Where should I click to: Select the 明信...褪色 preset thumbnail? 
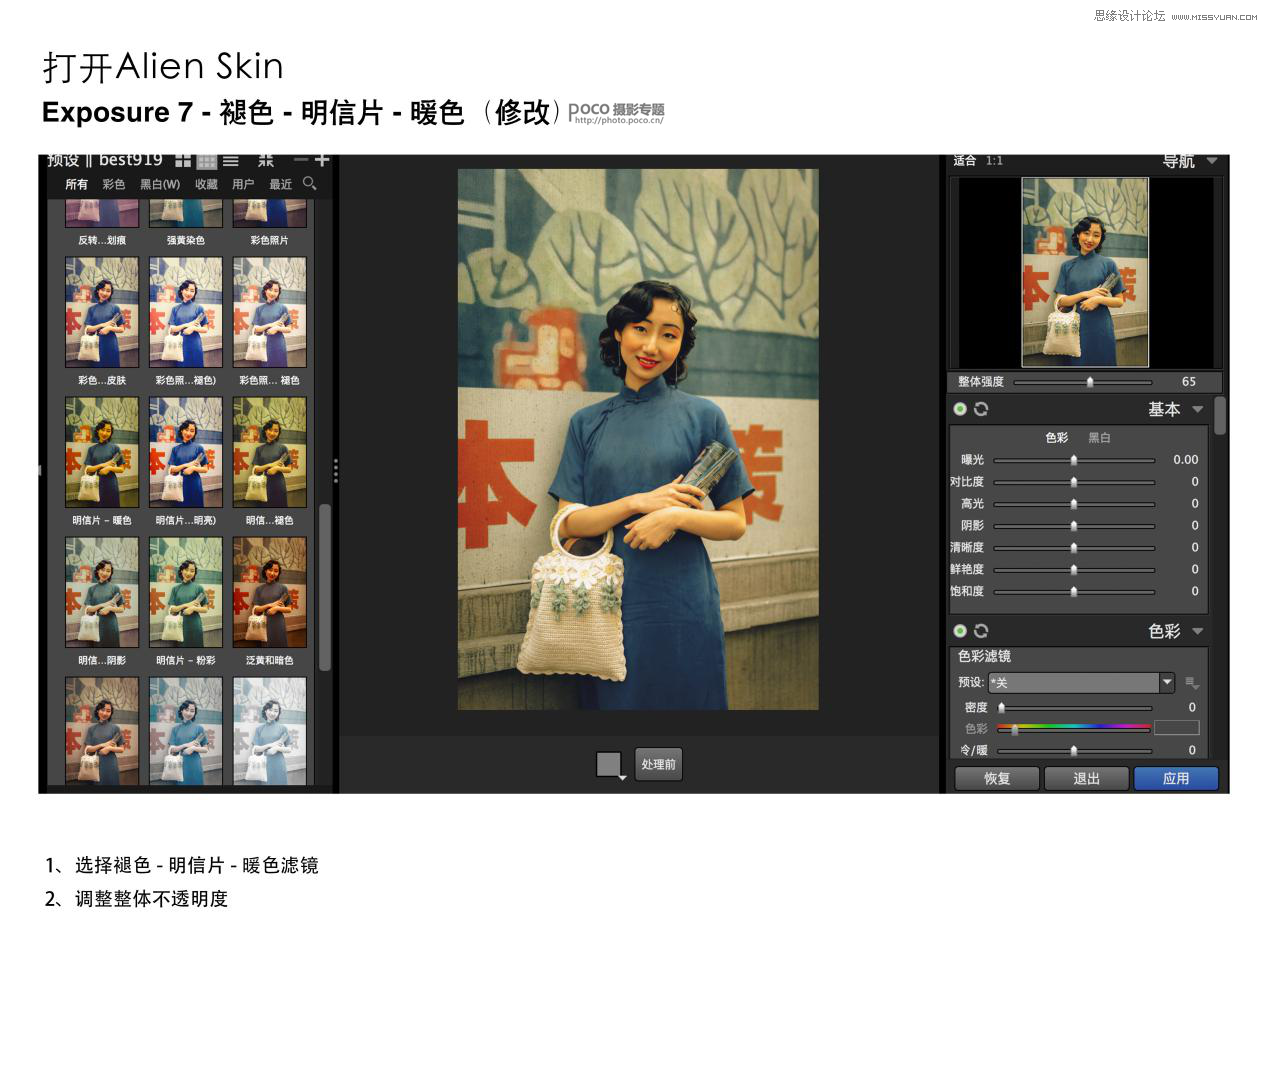click(x=270, y=453)
